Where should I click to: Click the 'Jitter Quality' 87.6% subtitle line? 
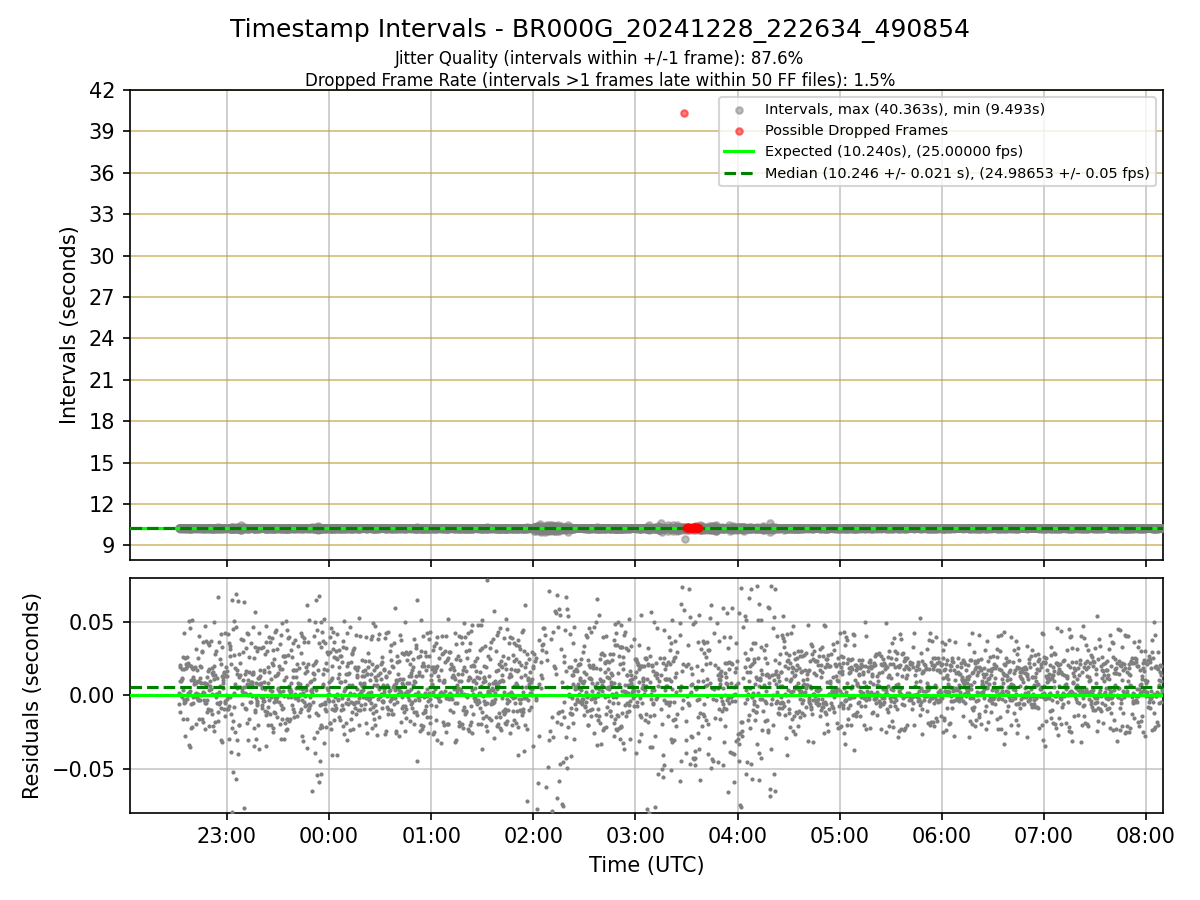[599, 58]
